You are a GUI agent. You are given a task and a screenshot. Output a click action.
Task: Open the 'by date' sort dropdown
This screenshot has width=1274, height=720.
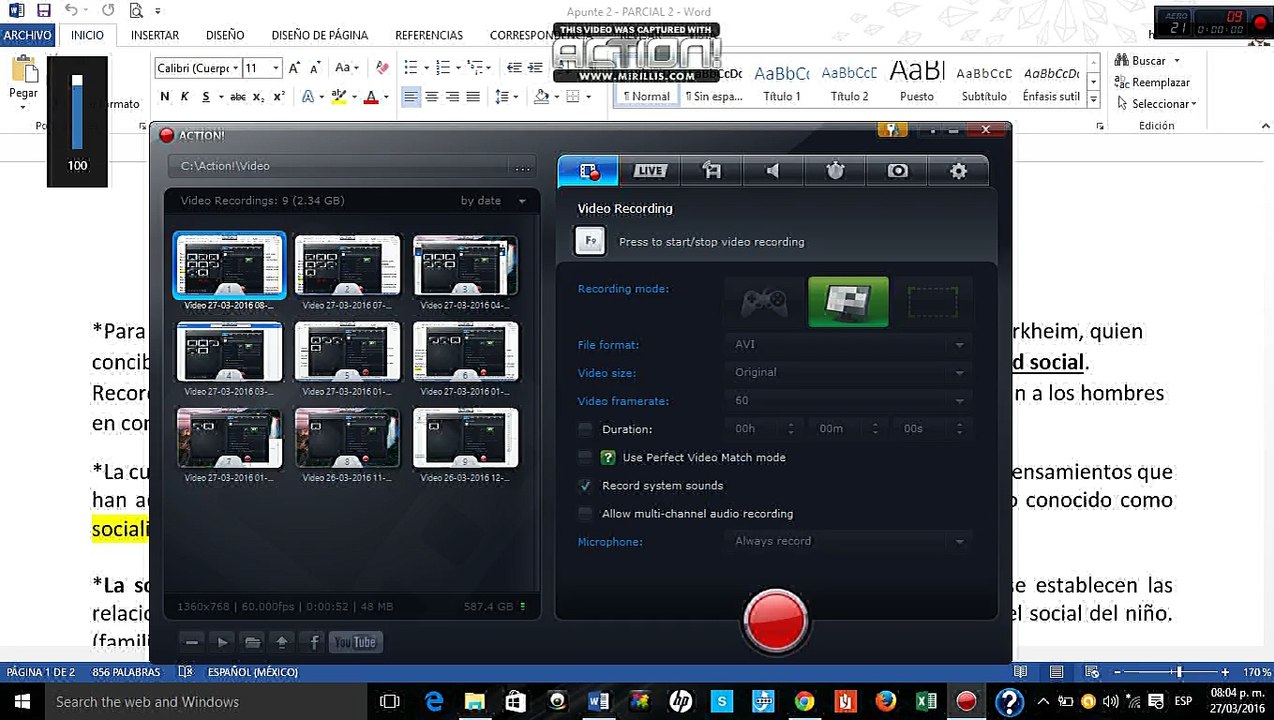493,201
